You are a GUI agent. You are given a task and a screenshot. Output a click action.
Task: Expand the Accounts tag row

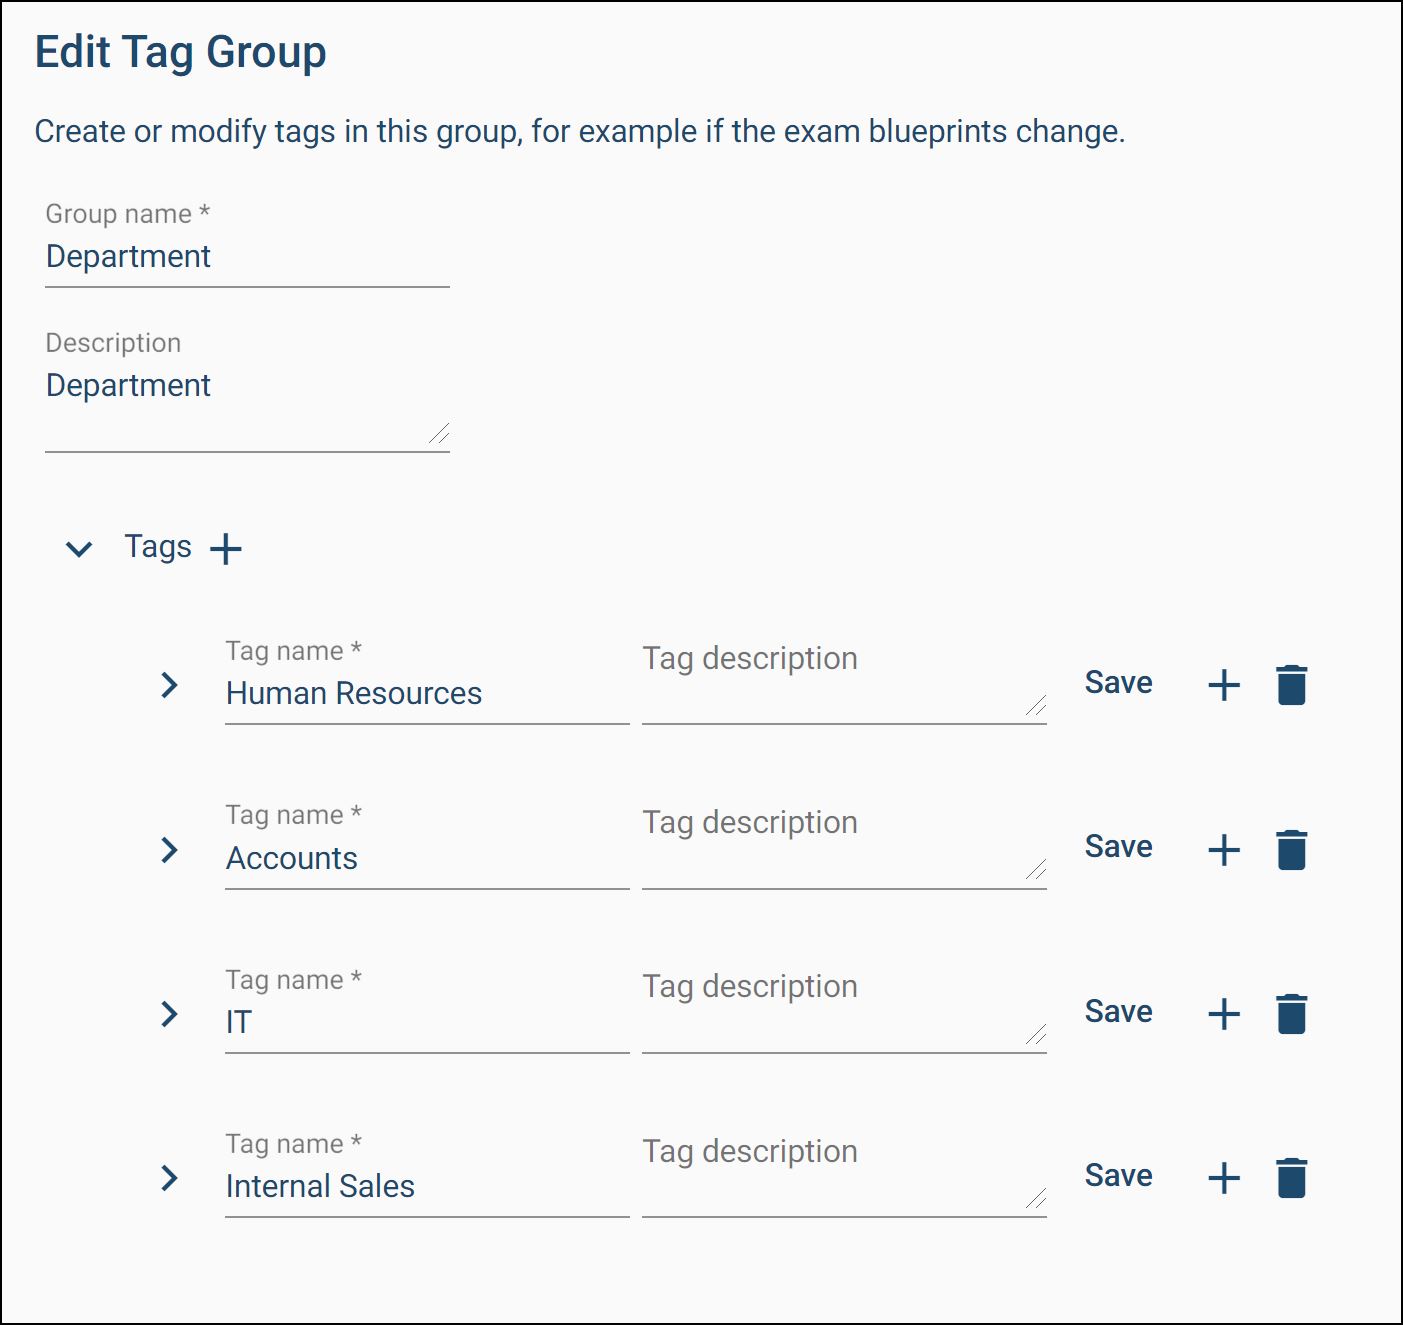170,850
